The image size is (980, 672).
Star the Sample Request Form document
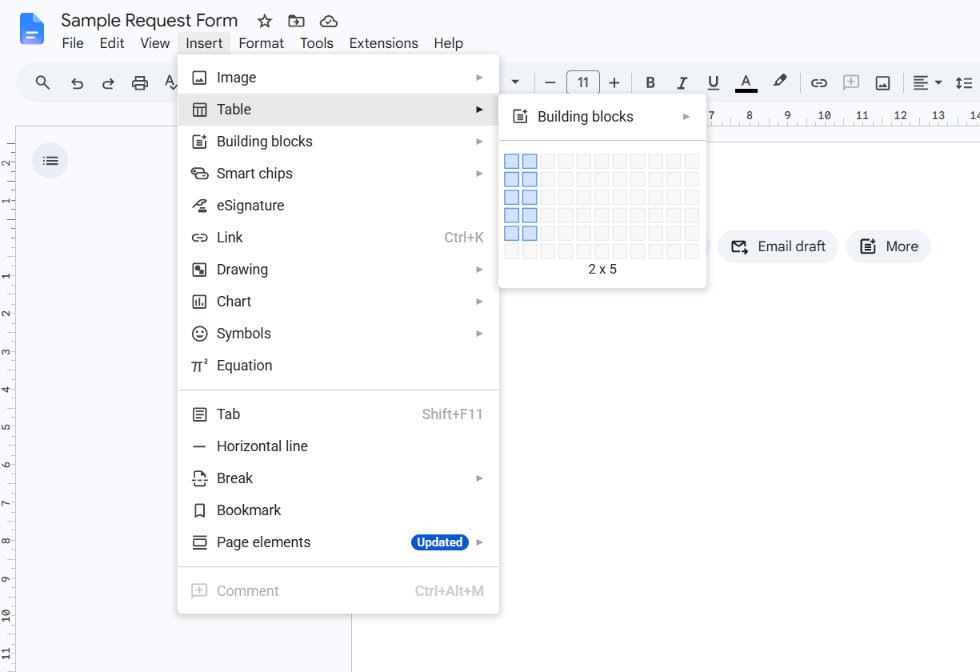click(265, 21)
